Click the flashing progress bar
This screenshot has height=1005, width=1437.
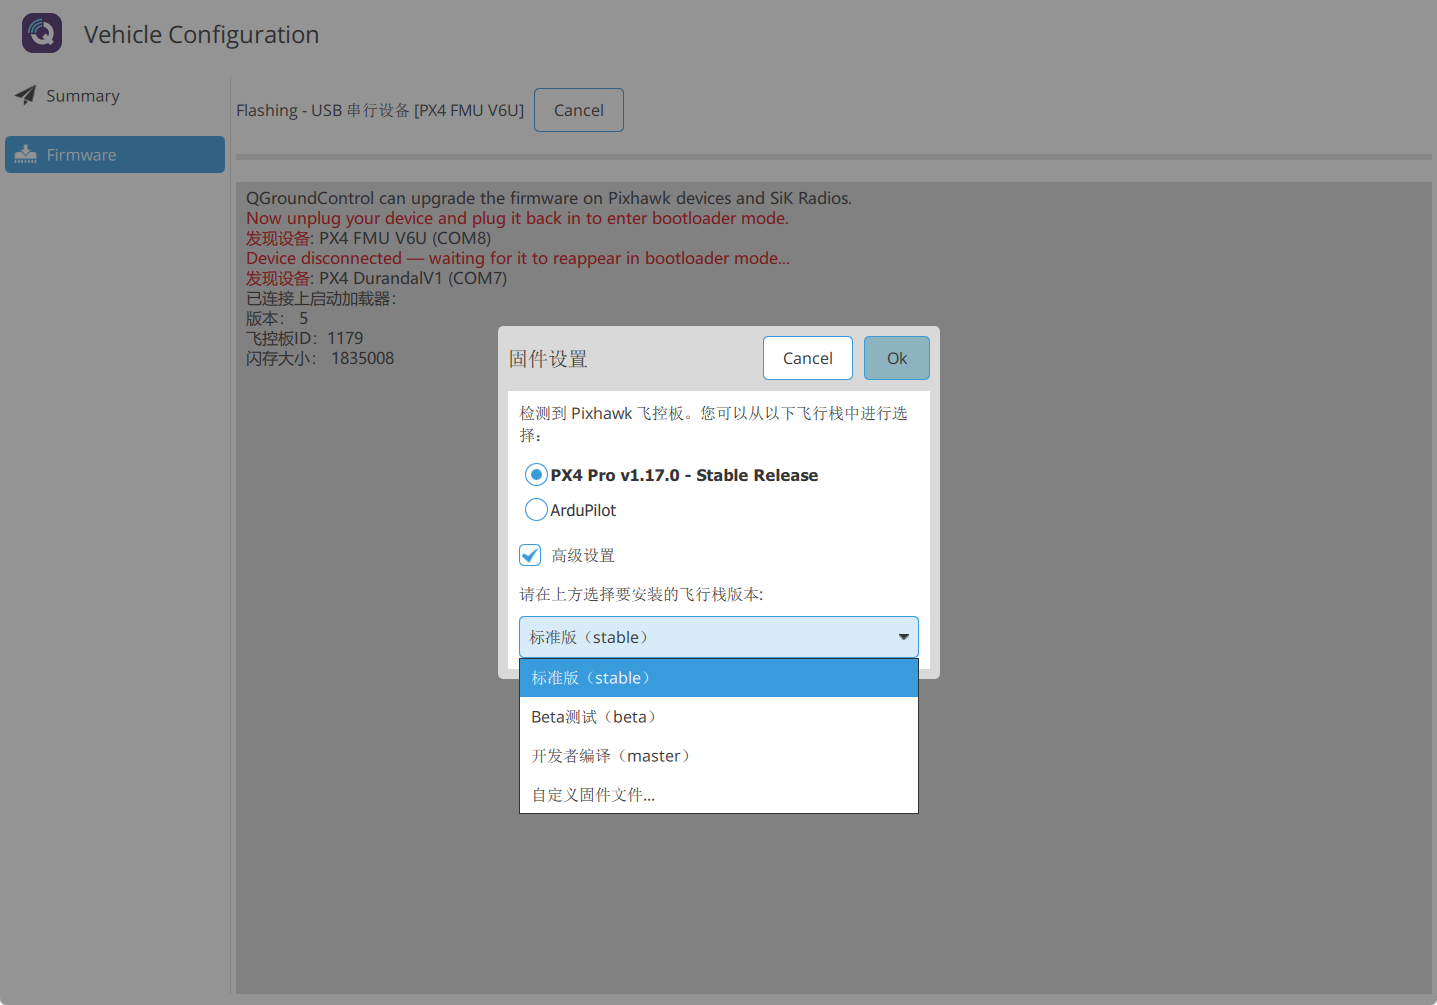[834, 157]
